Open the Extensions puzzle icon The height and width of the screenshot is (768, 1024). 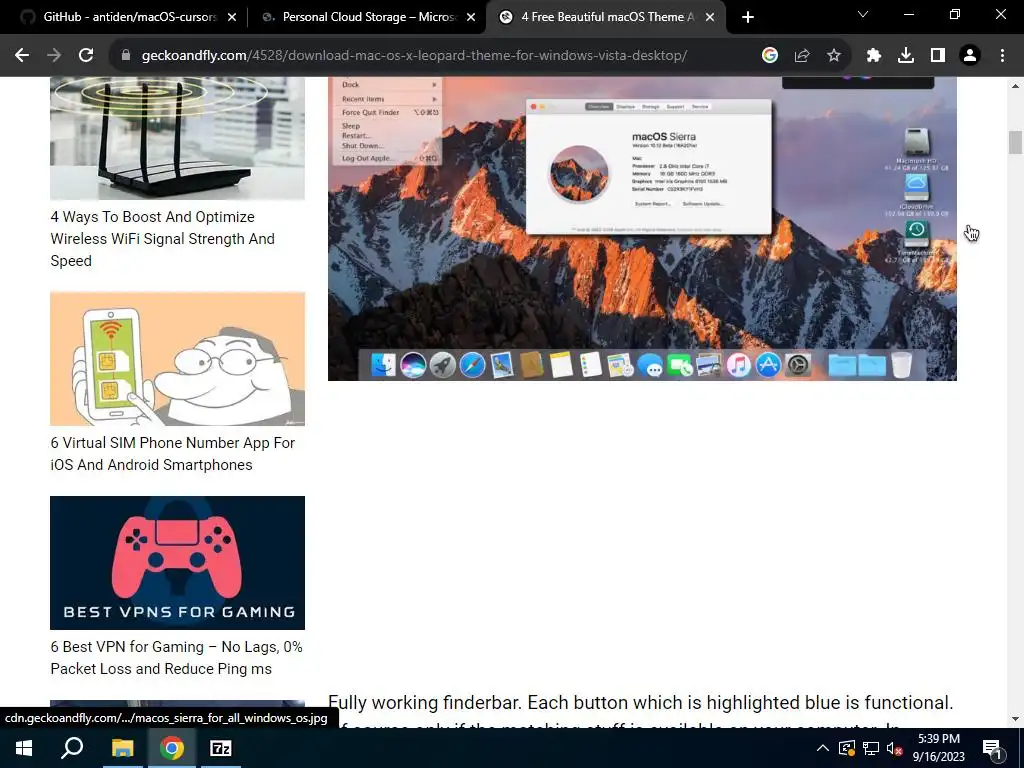[874, 56]
